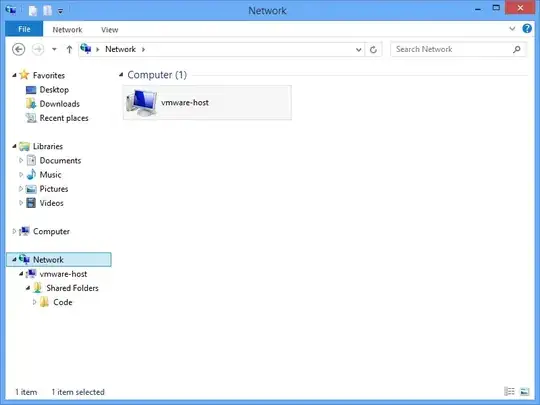Viewport: 540px width, 405px height.
Task: Select the vmware-host computer item
Action: (x=207, y=103)
